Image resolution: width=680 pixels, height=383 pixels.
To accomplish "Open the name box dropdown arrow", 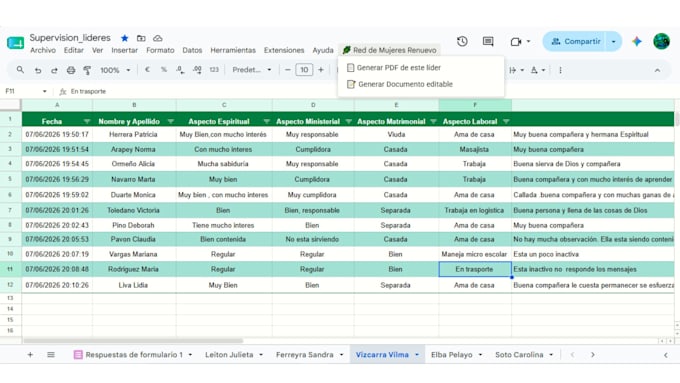I will [x=44, y=91].
